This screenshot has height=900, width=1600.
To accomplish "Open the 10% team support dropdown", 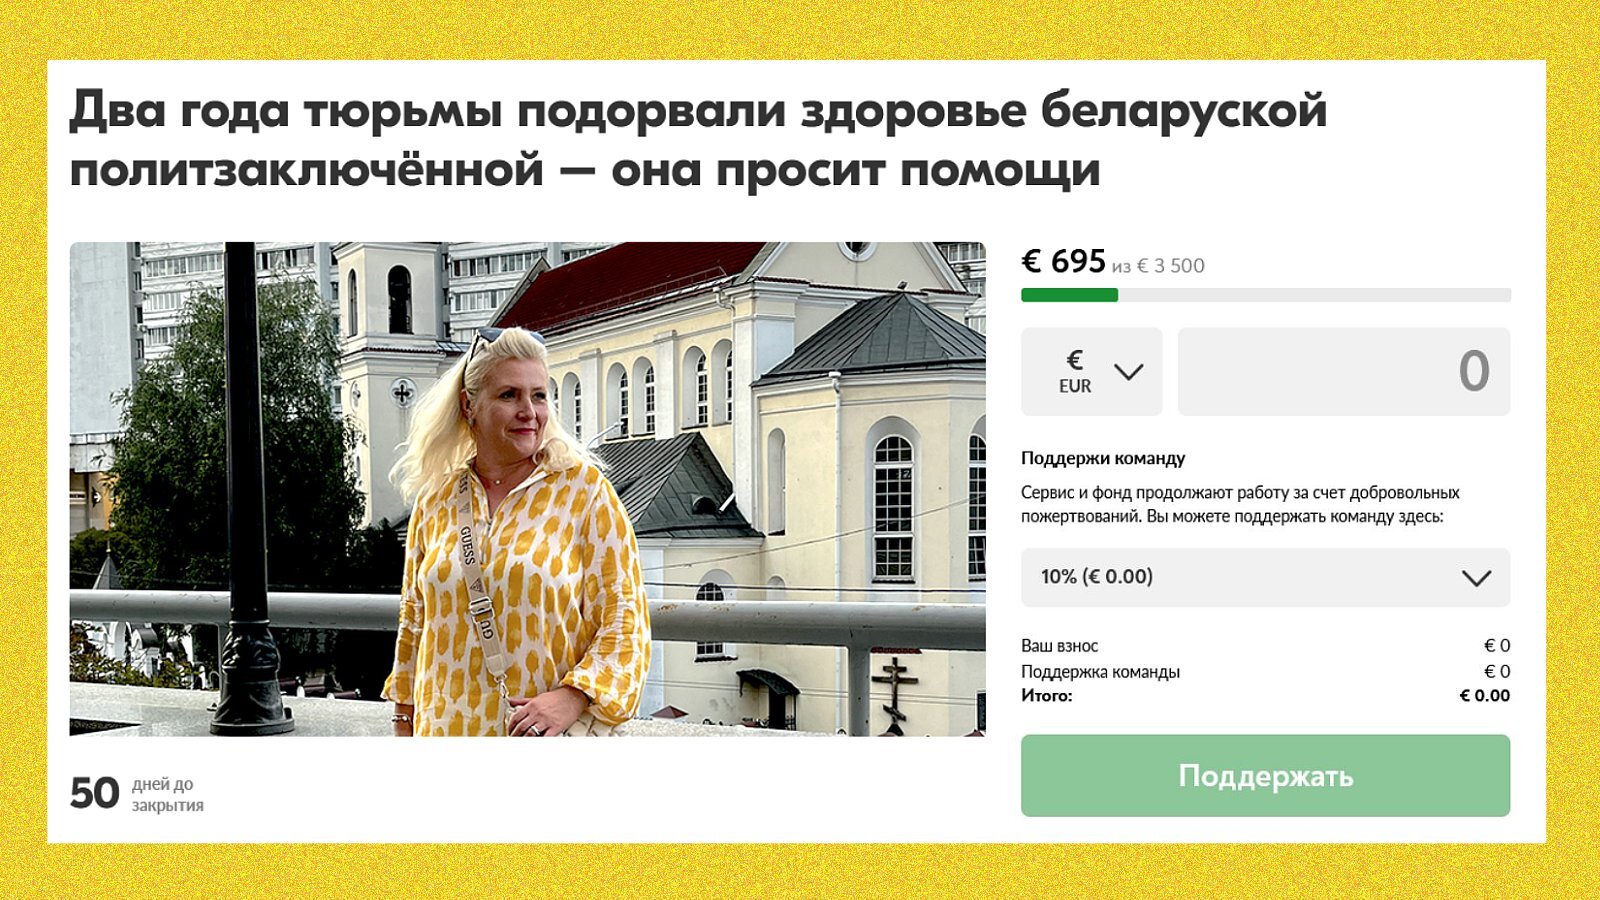I will pyautogui.click(x=1265, y=577).
